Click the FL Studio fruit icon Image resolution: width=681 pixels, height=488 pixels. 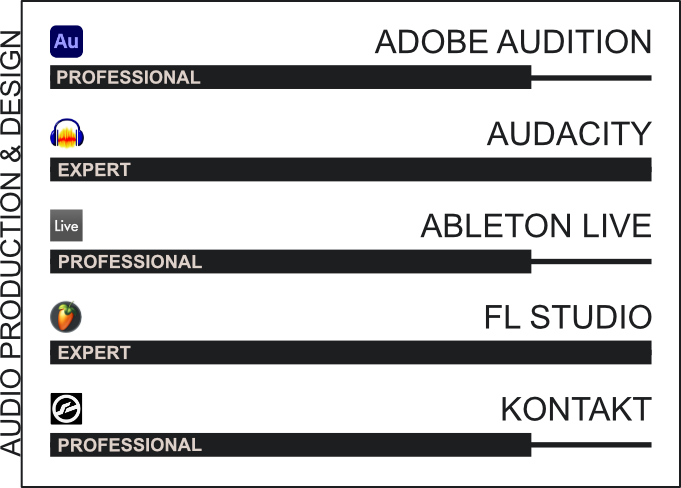(66, 317)
